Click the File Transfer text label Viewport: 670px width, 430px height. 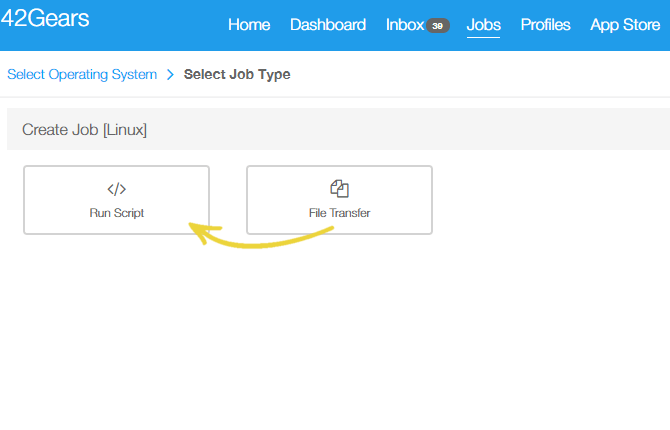339,213
